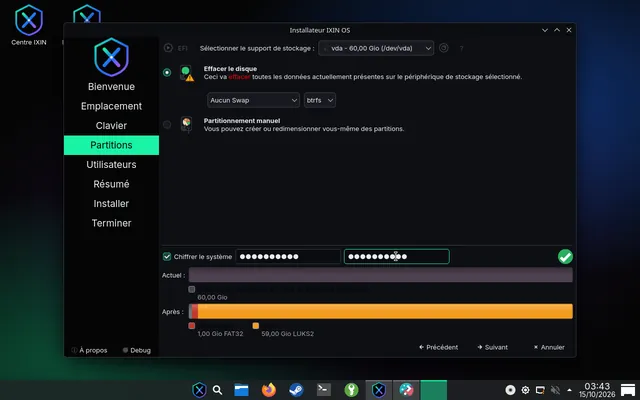Open the IXIN start menu in taskbar
This screenshot has height=400, width=640.
tap(199, 390)
